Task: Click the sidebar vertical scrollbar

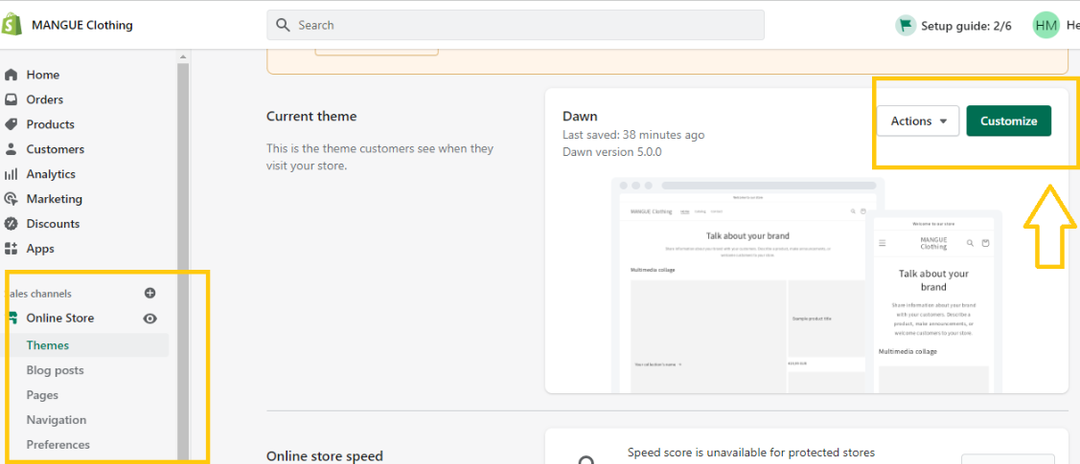Action: coord(183,262)
